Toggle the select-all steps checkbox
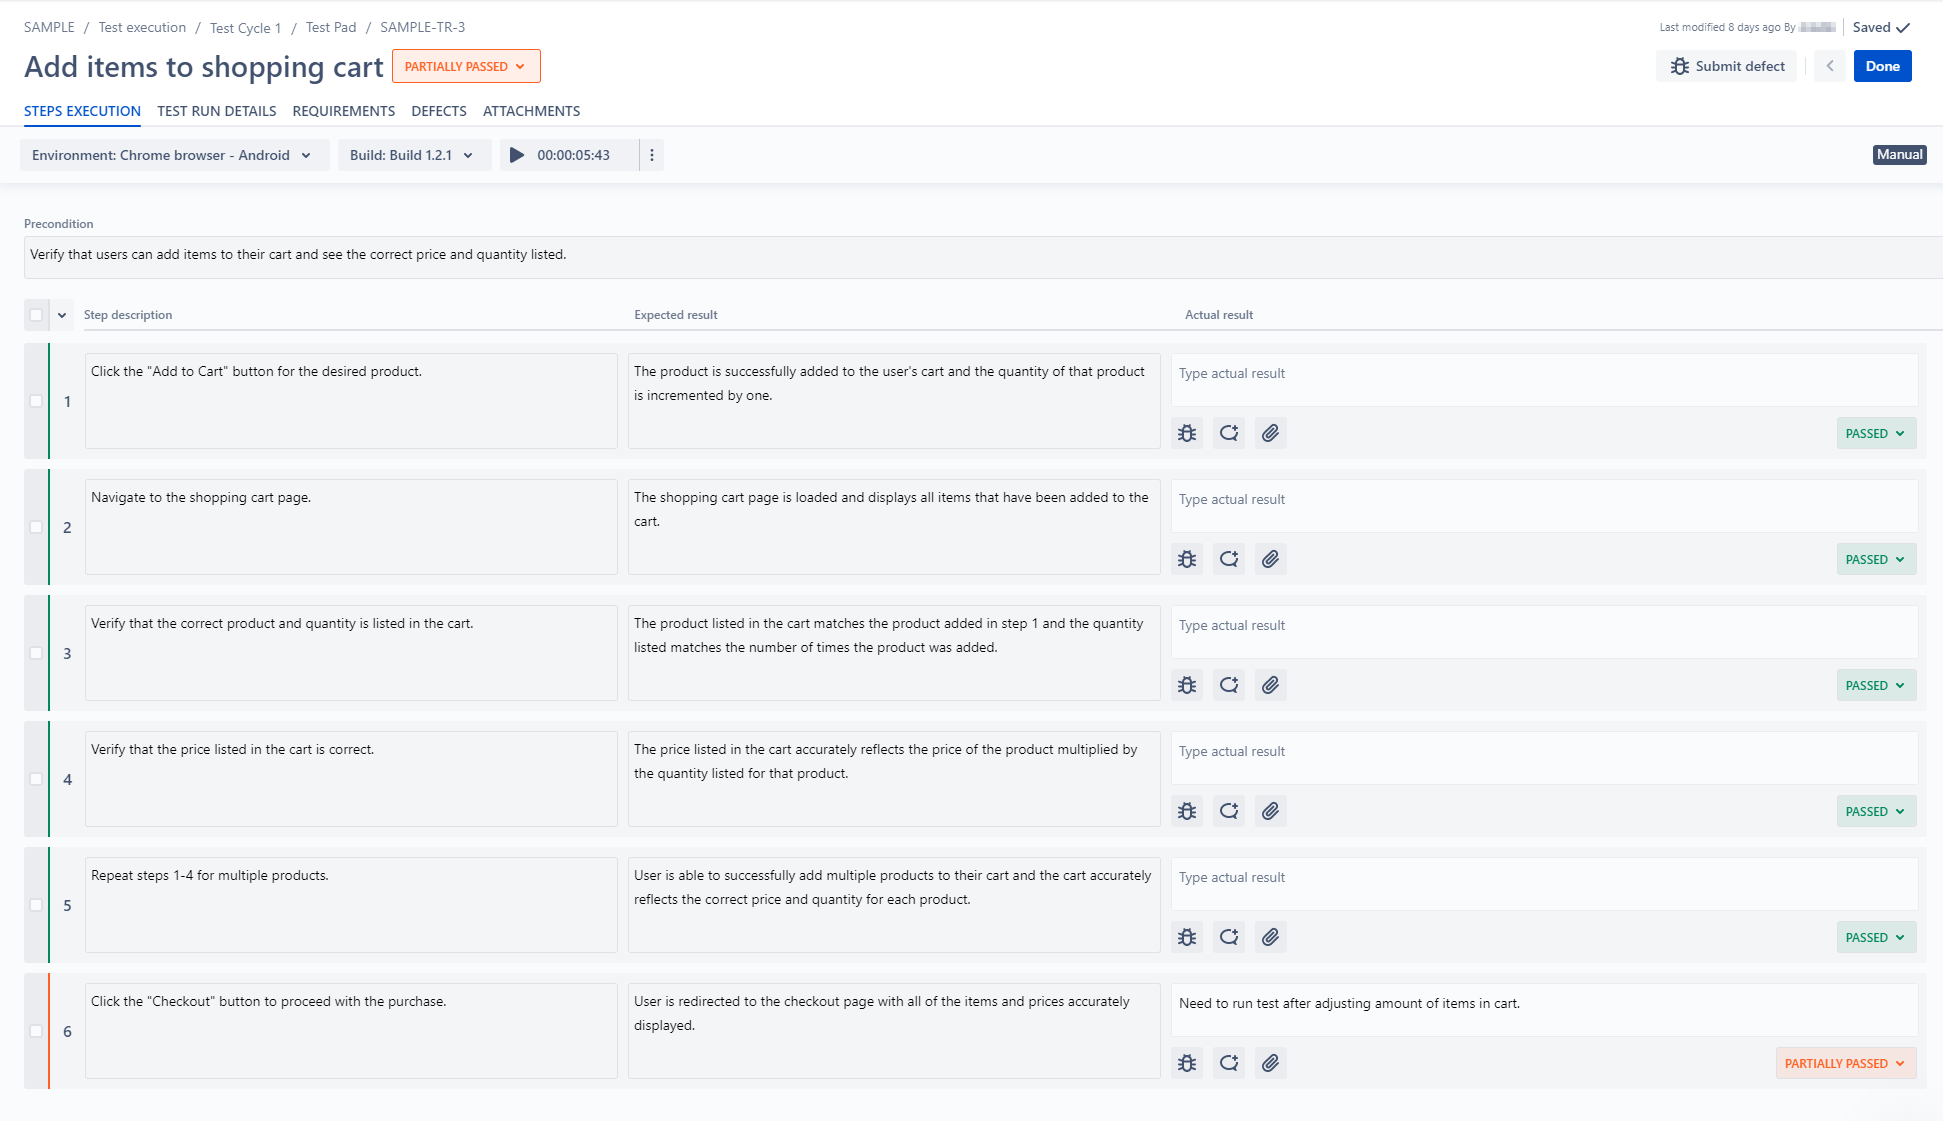The height and width of the screenshot is (1121, 1943). [36, 315]
